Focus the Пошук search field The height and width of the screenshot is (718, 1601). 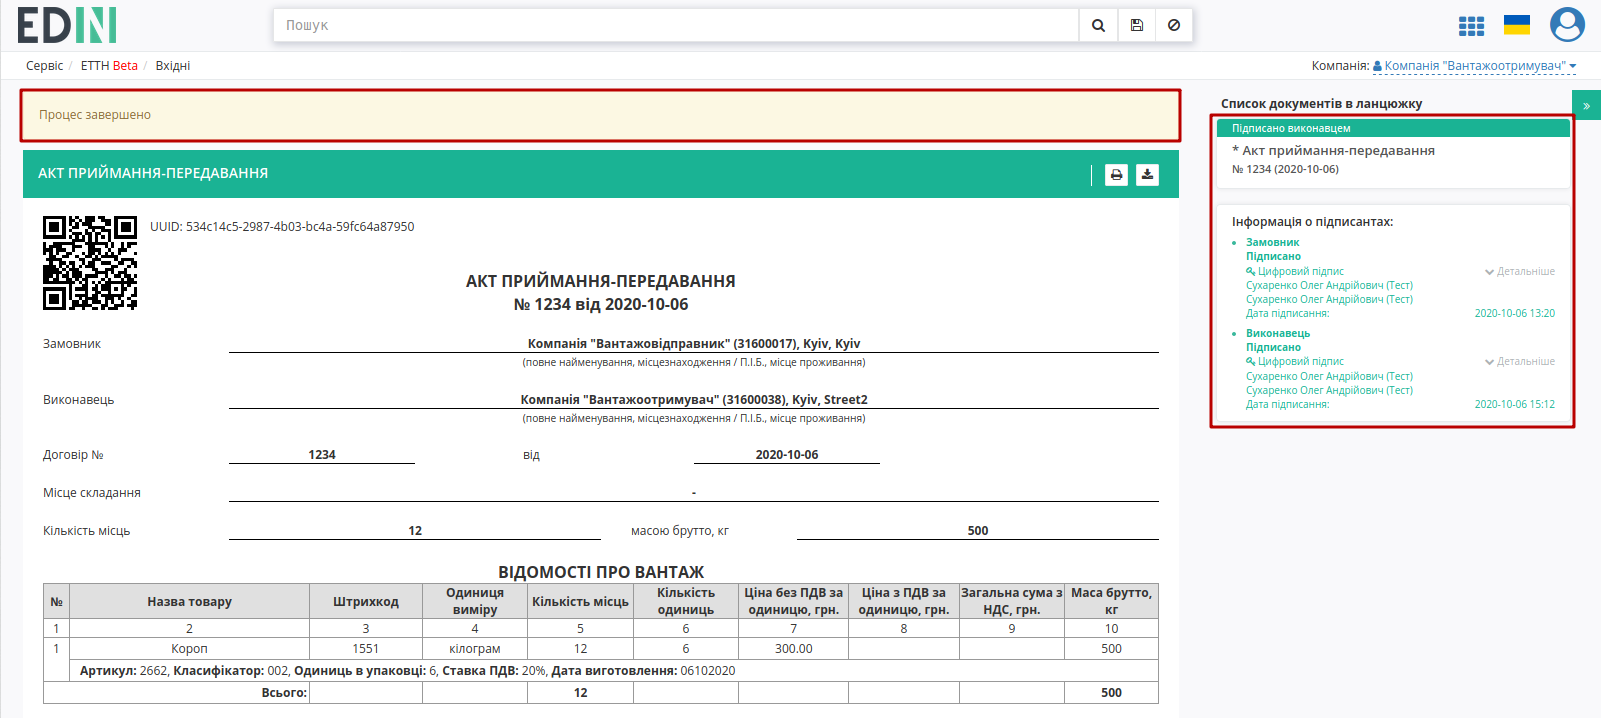click(676, 25)
